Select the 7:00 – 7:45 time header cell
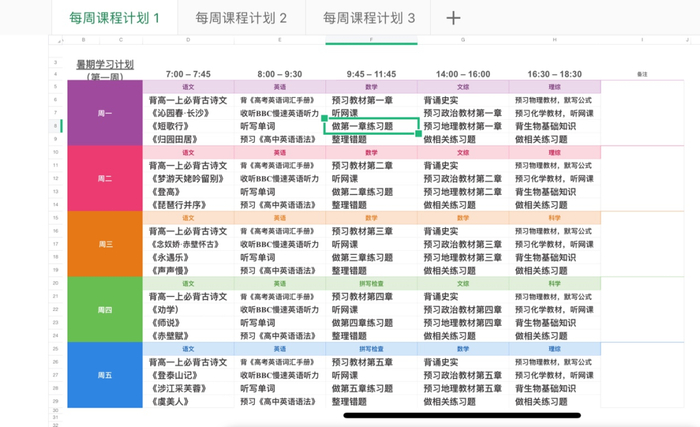Screen dimensions: 700x427 pos(188,74)
